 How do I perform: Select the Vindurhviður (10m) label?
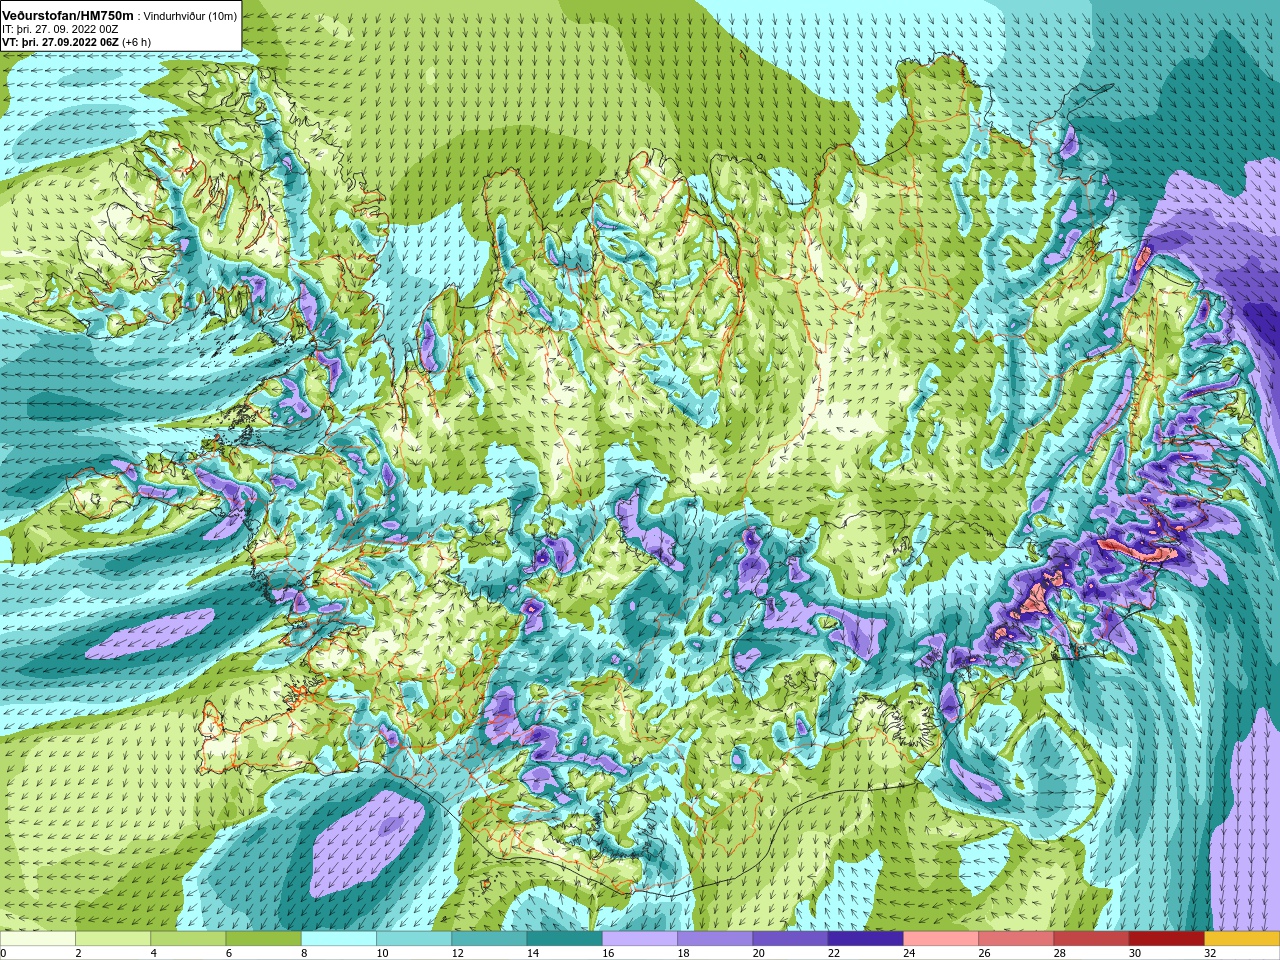click(x=190, y=17)
